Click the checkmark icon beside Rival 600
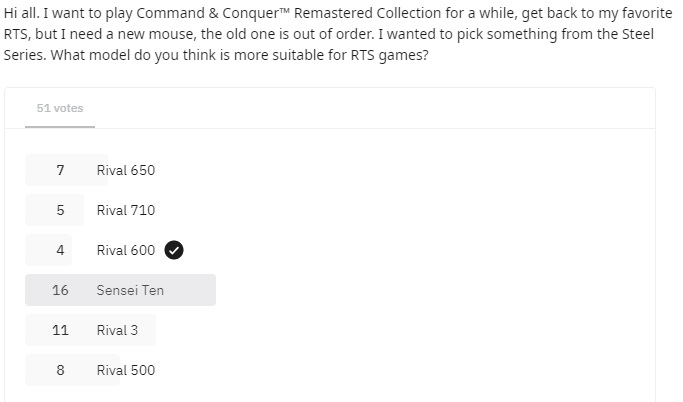 (174, 250)
